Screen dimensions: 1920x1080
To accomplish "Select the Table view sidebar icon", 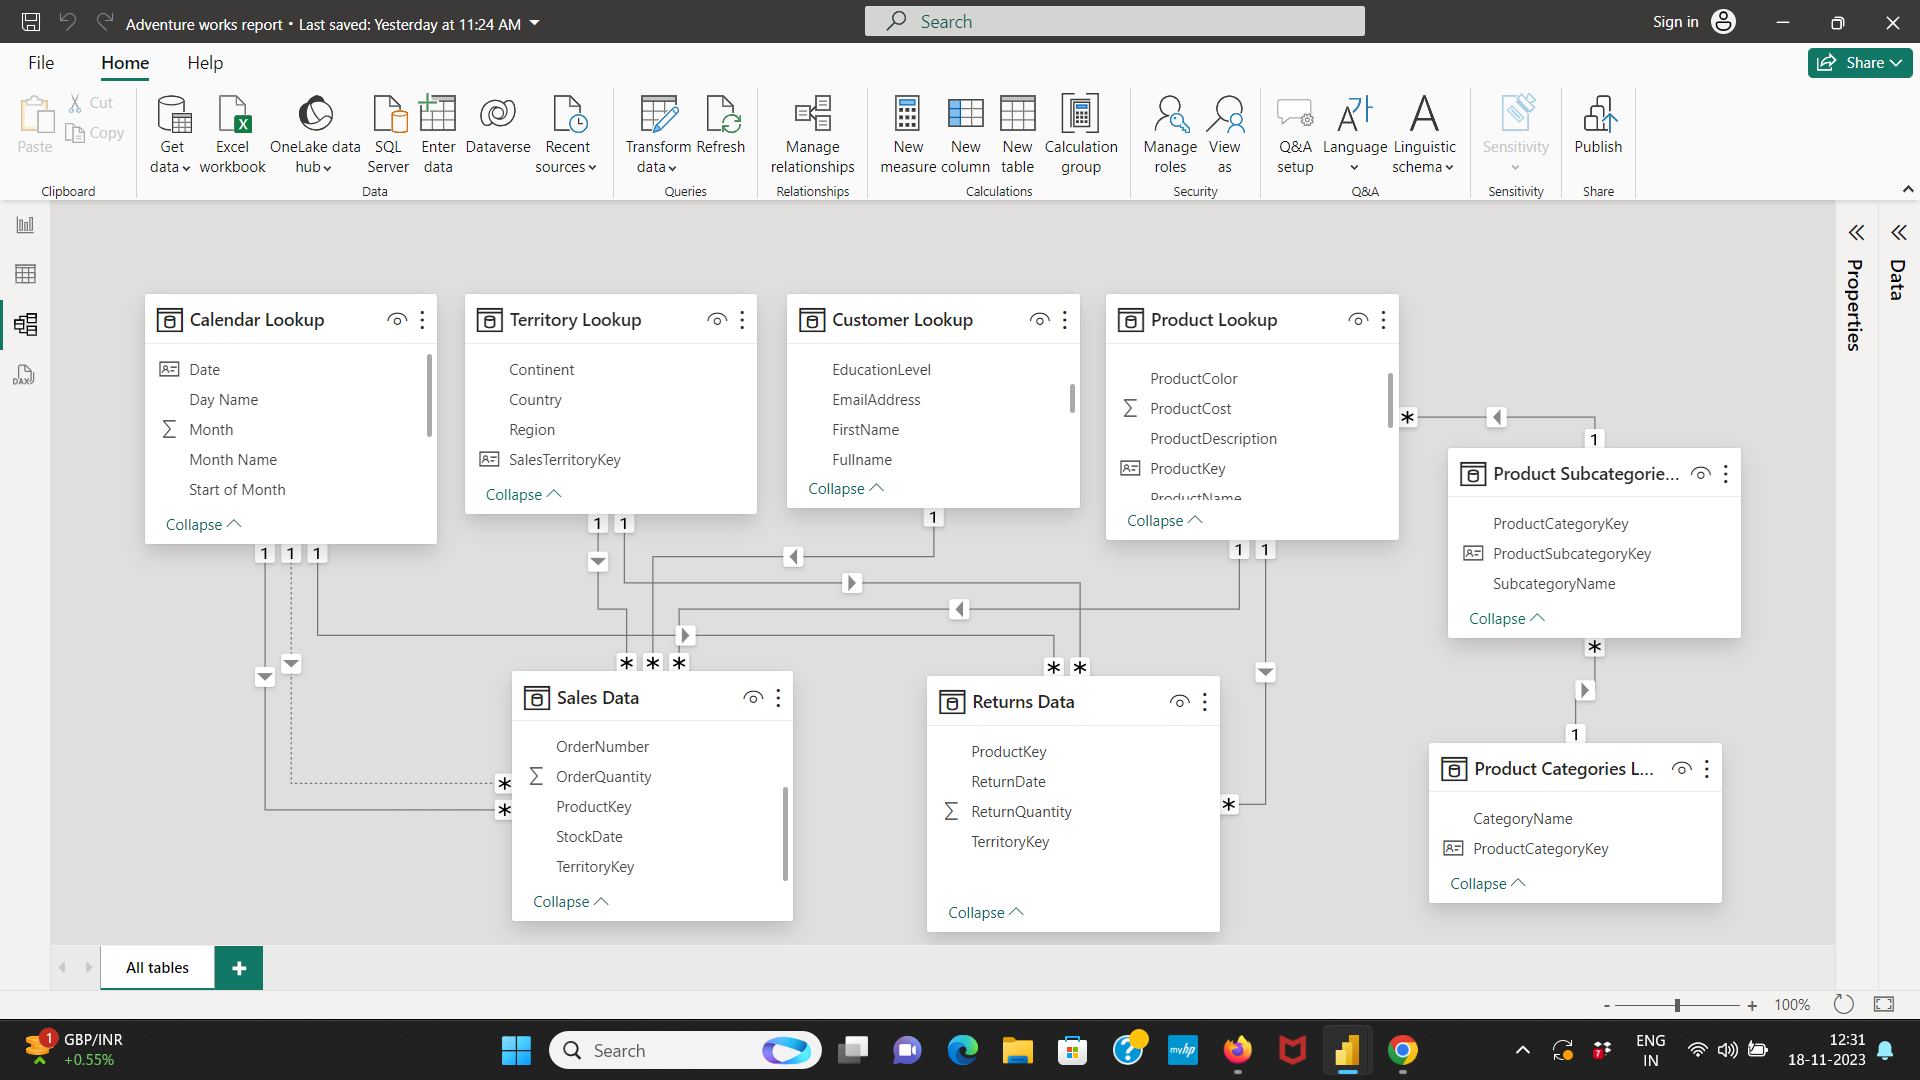I will tap(25, 273).
